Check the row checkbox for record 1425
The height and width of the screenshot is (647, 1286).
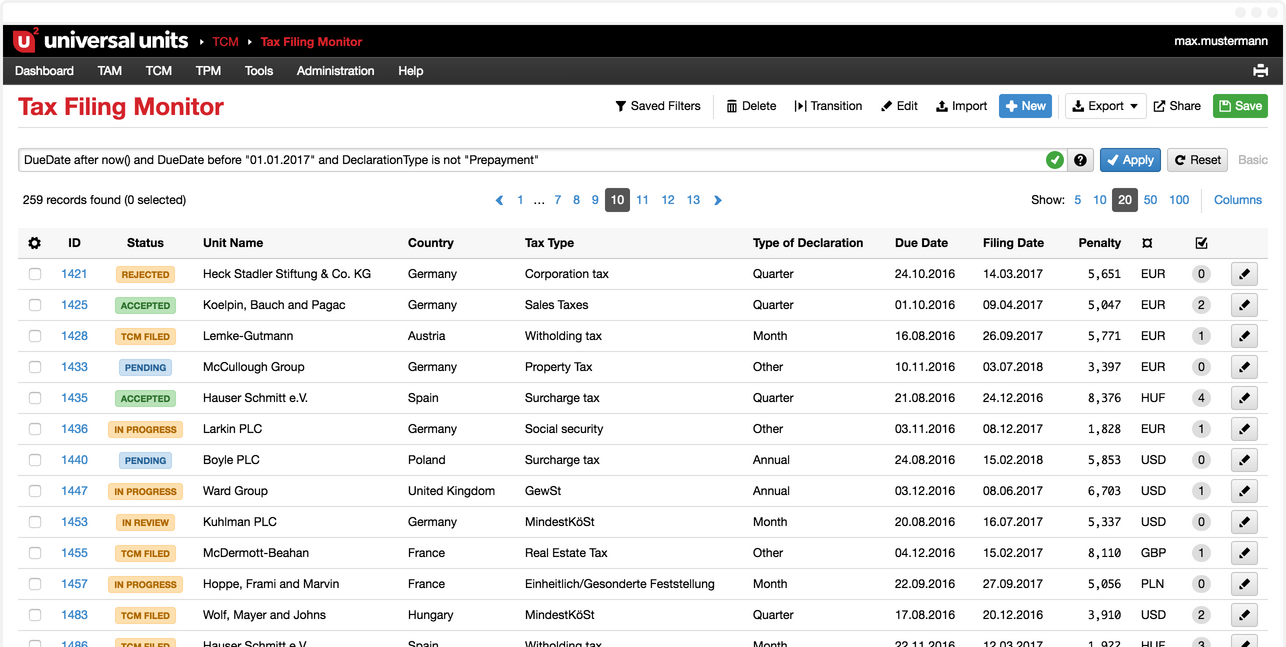[x=34, y=304]
